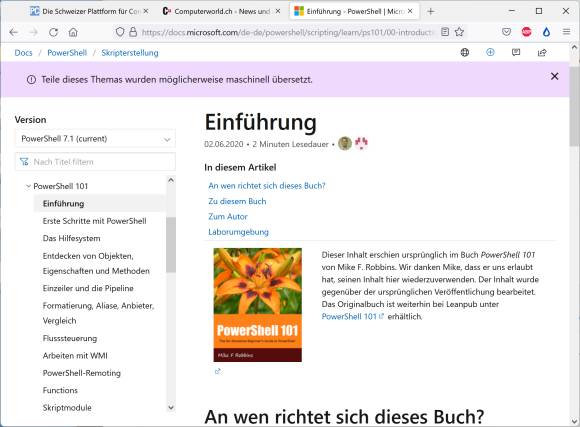Open the feedback comment icon
This screenshot has height=427, width=580.
coord(516,53)
